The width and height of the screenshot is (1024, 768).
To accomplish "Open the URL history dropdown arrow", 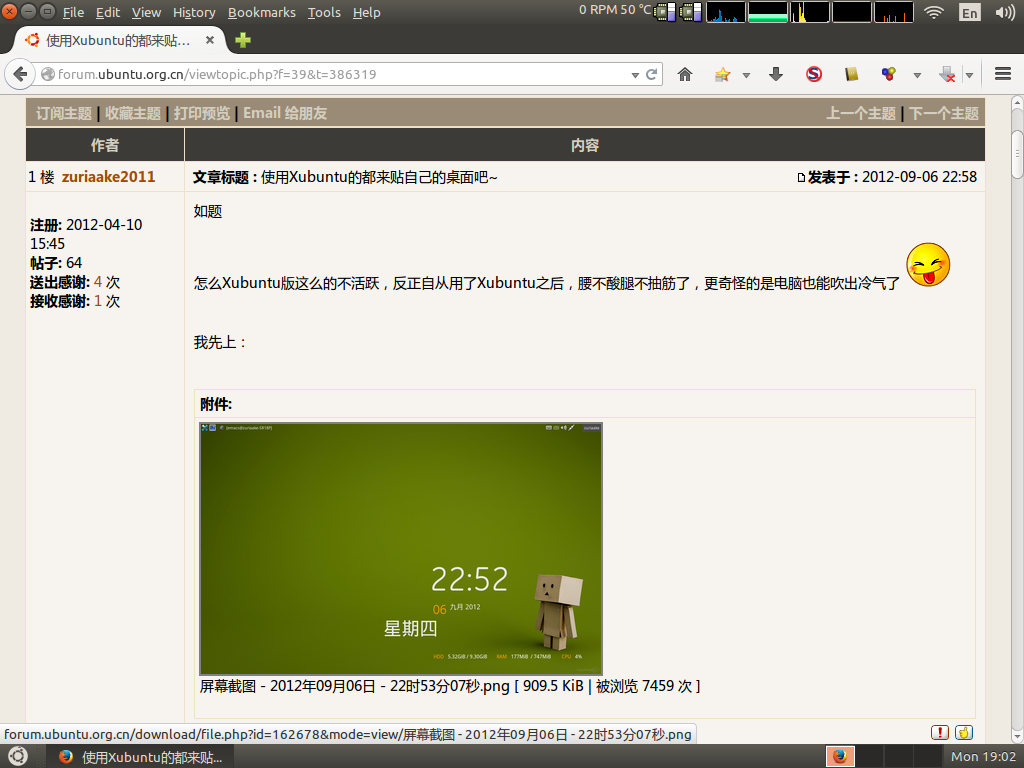I will (x=635, y=75).
